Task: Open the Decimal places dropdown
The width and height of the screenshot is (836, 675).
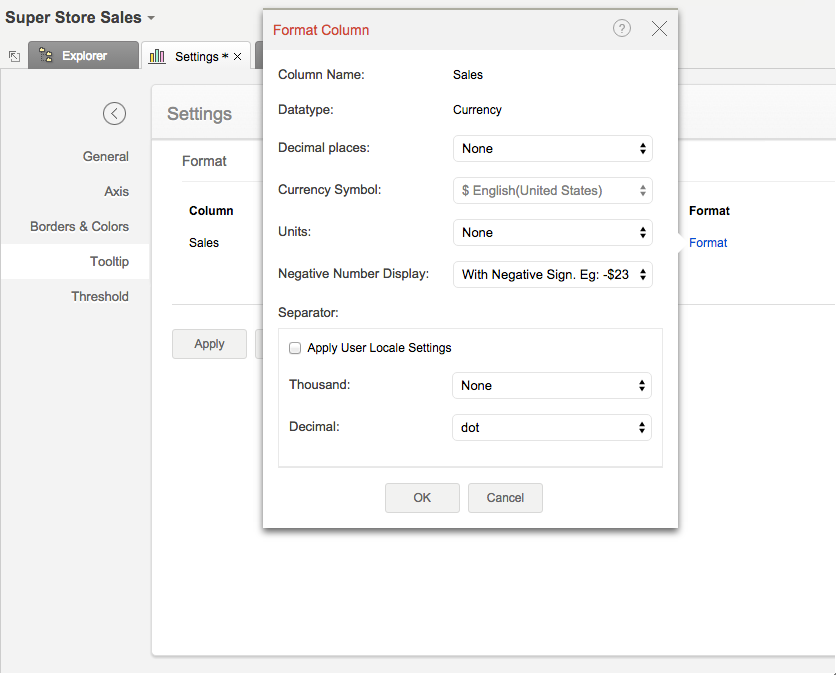Action: coord(552,149)
